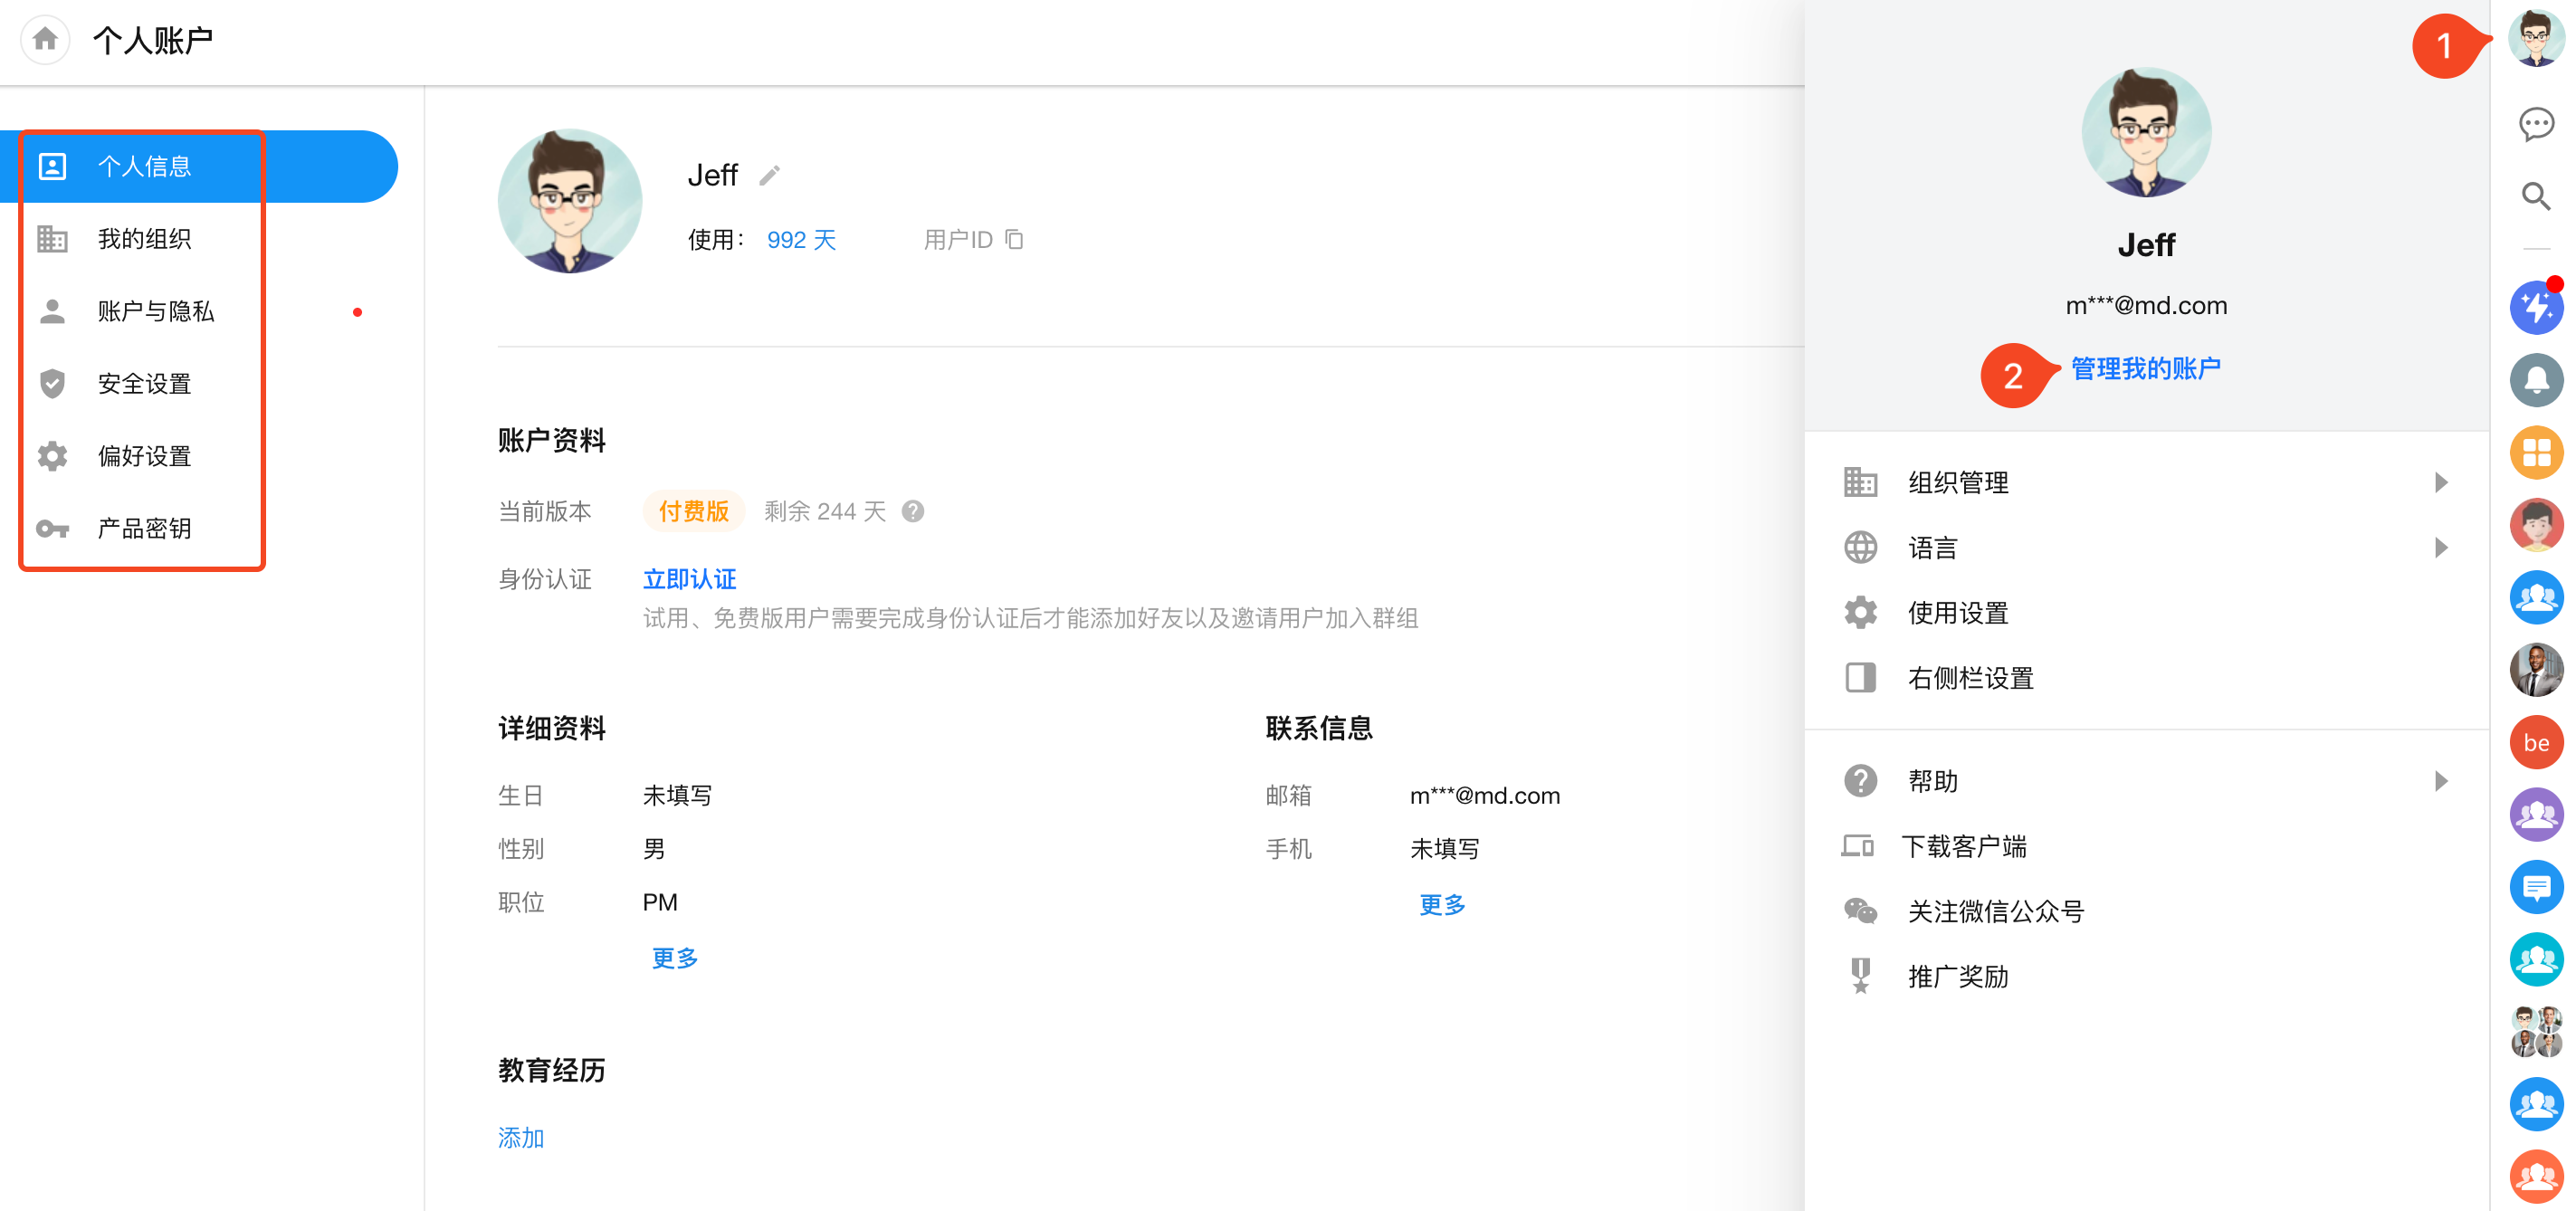Open orange app grid icon in sidebar
Viewport: 2576px width, 1211px height.
(2535, 452)
